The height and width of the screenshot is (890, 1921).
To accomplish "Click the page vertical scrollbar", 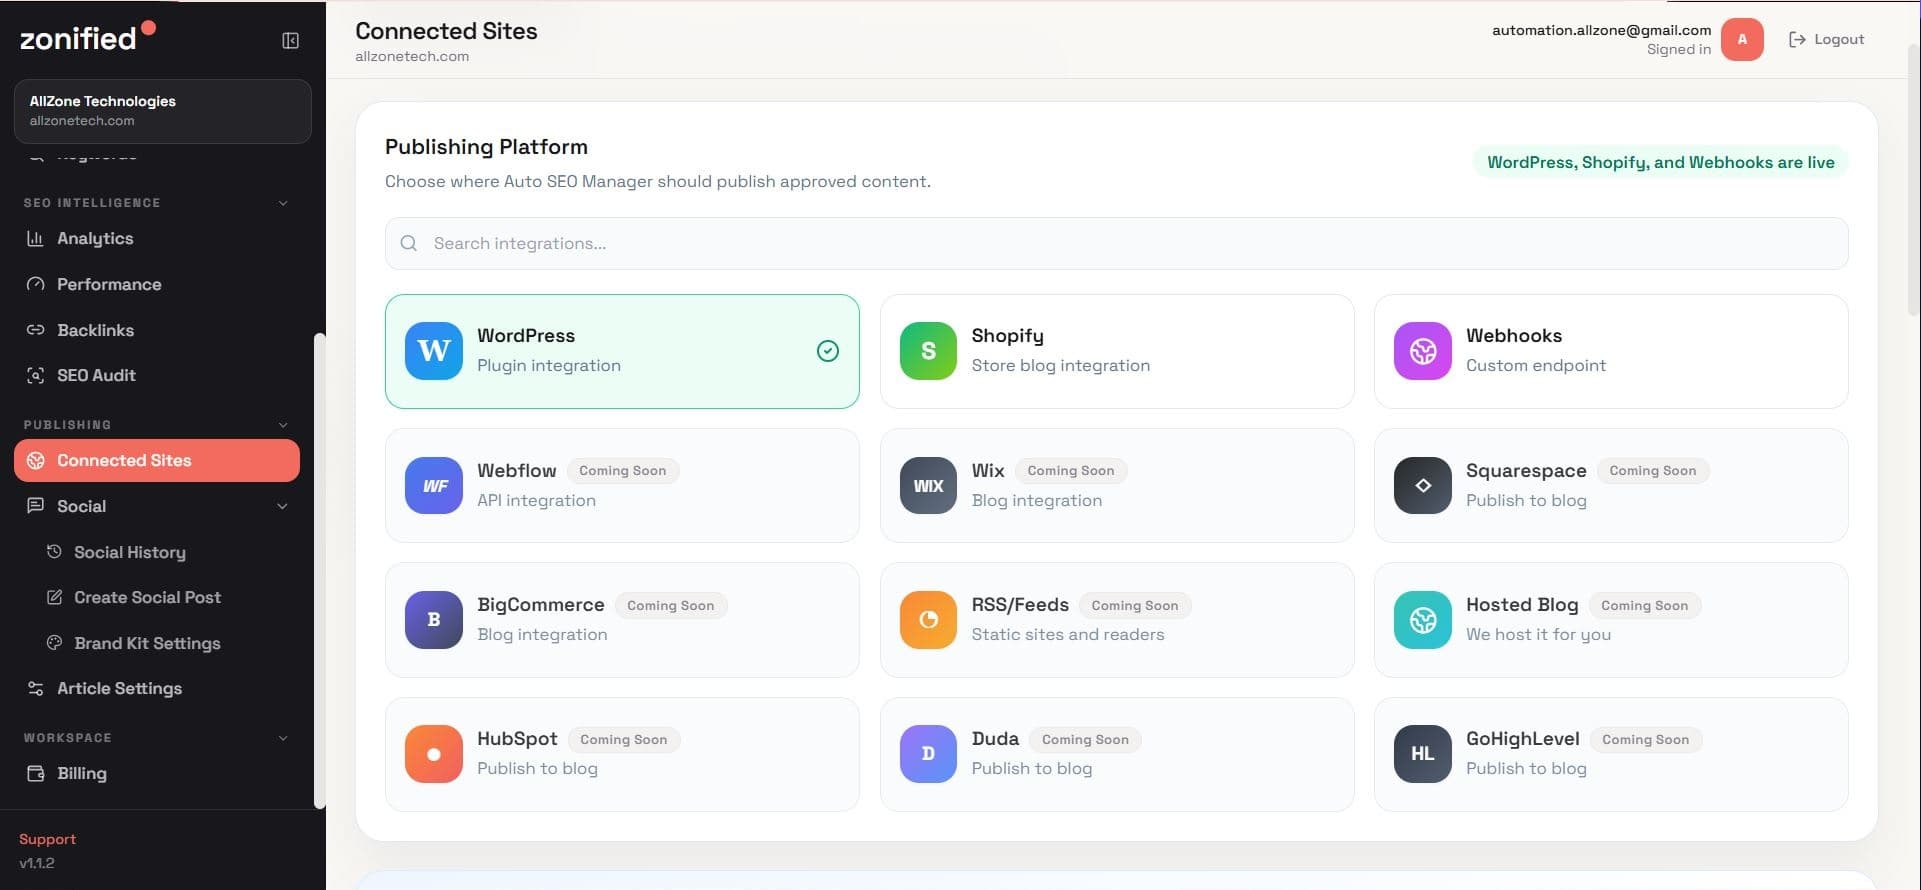I will pyautogui.click(x=1914, y=180).
